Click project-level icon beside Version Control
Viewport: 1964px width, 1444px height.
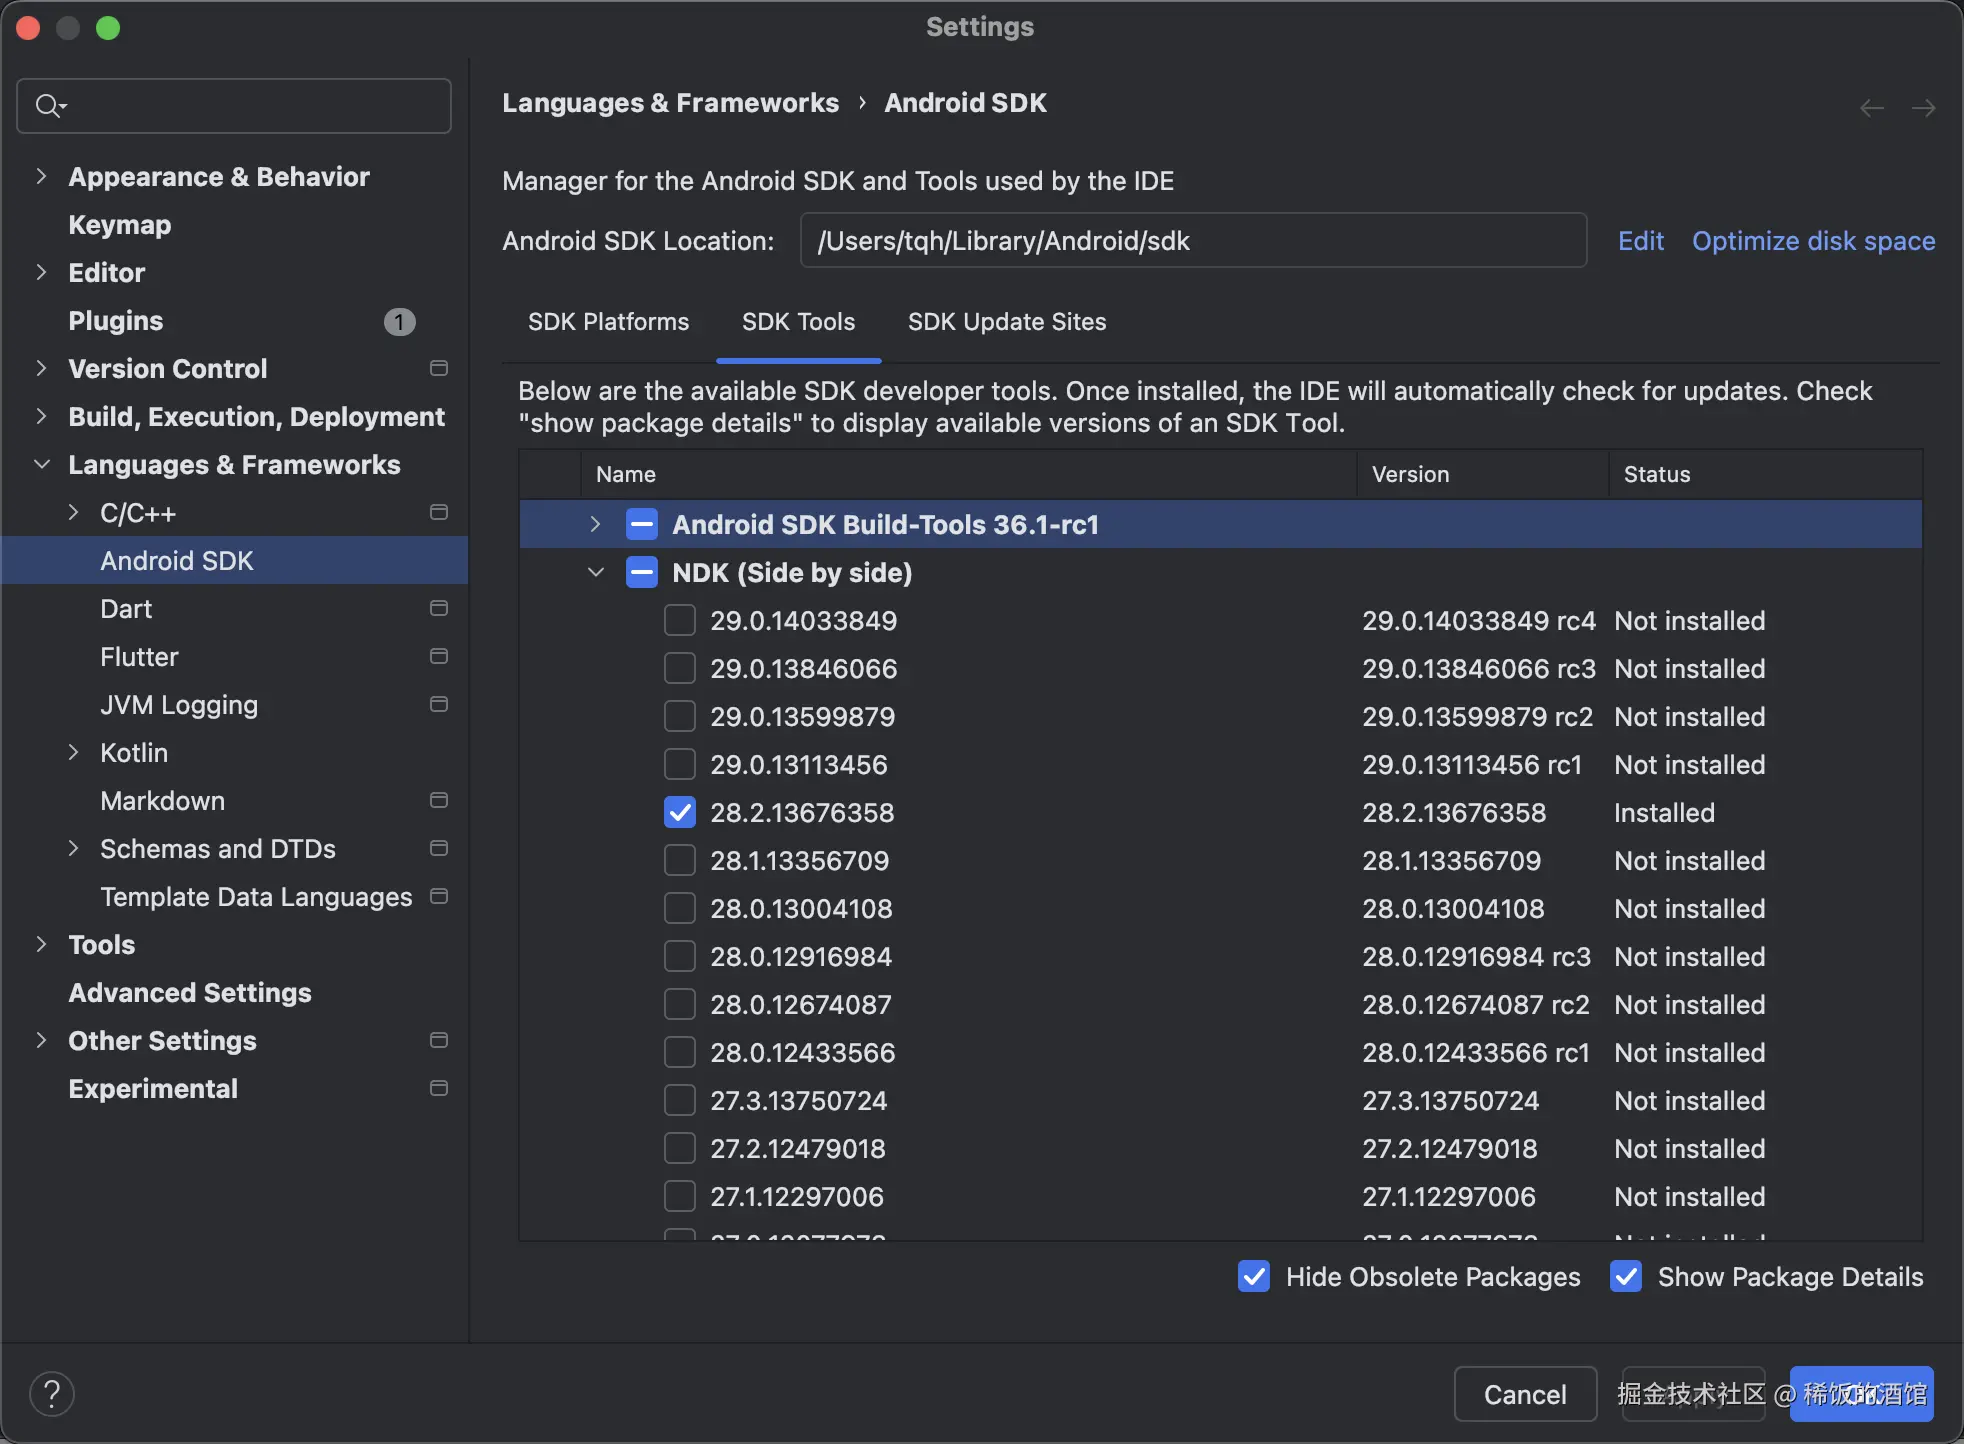tap(438, 368)
